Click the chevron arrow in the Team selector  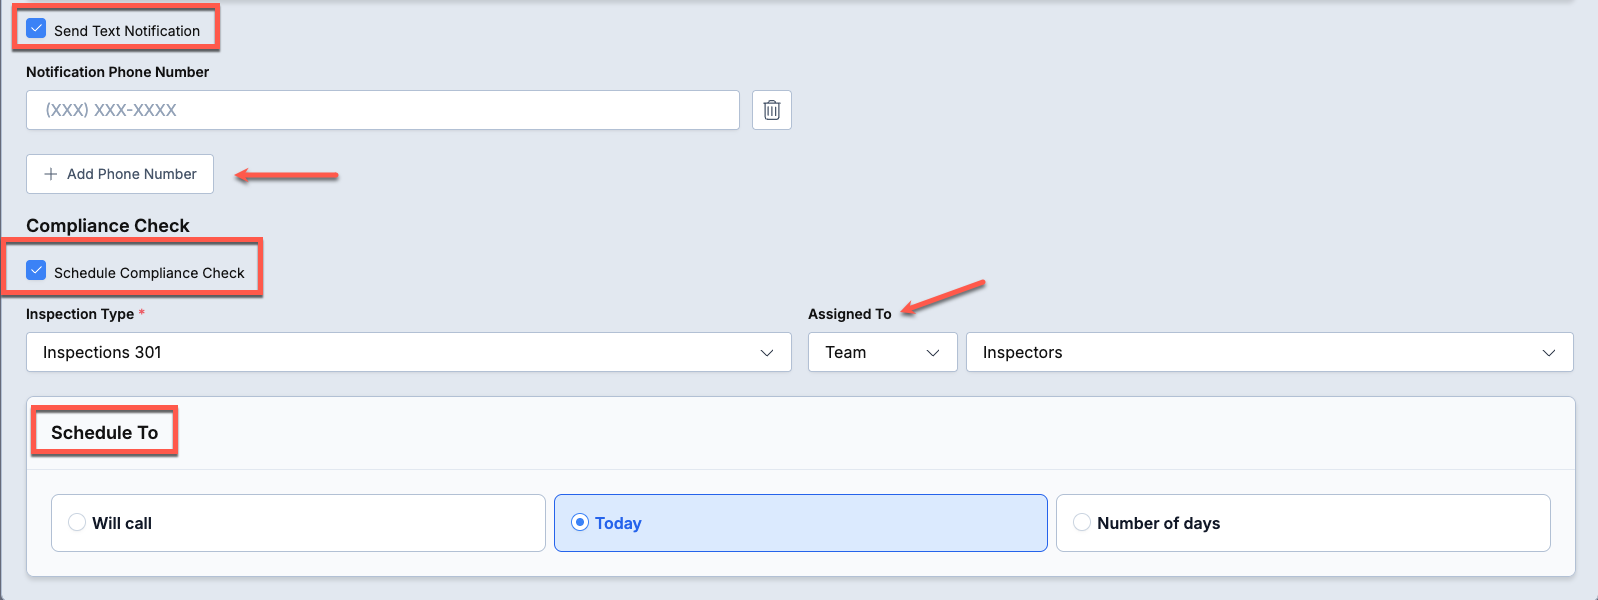pos(933,353)
